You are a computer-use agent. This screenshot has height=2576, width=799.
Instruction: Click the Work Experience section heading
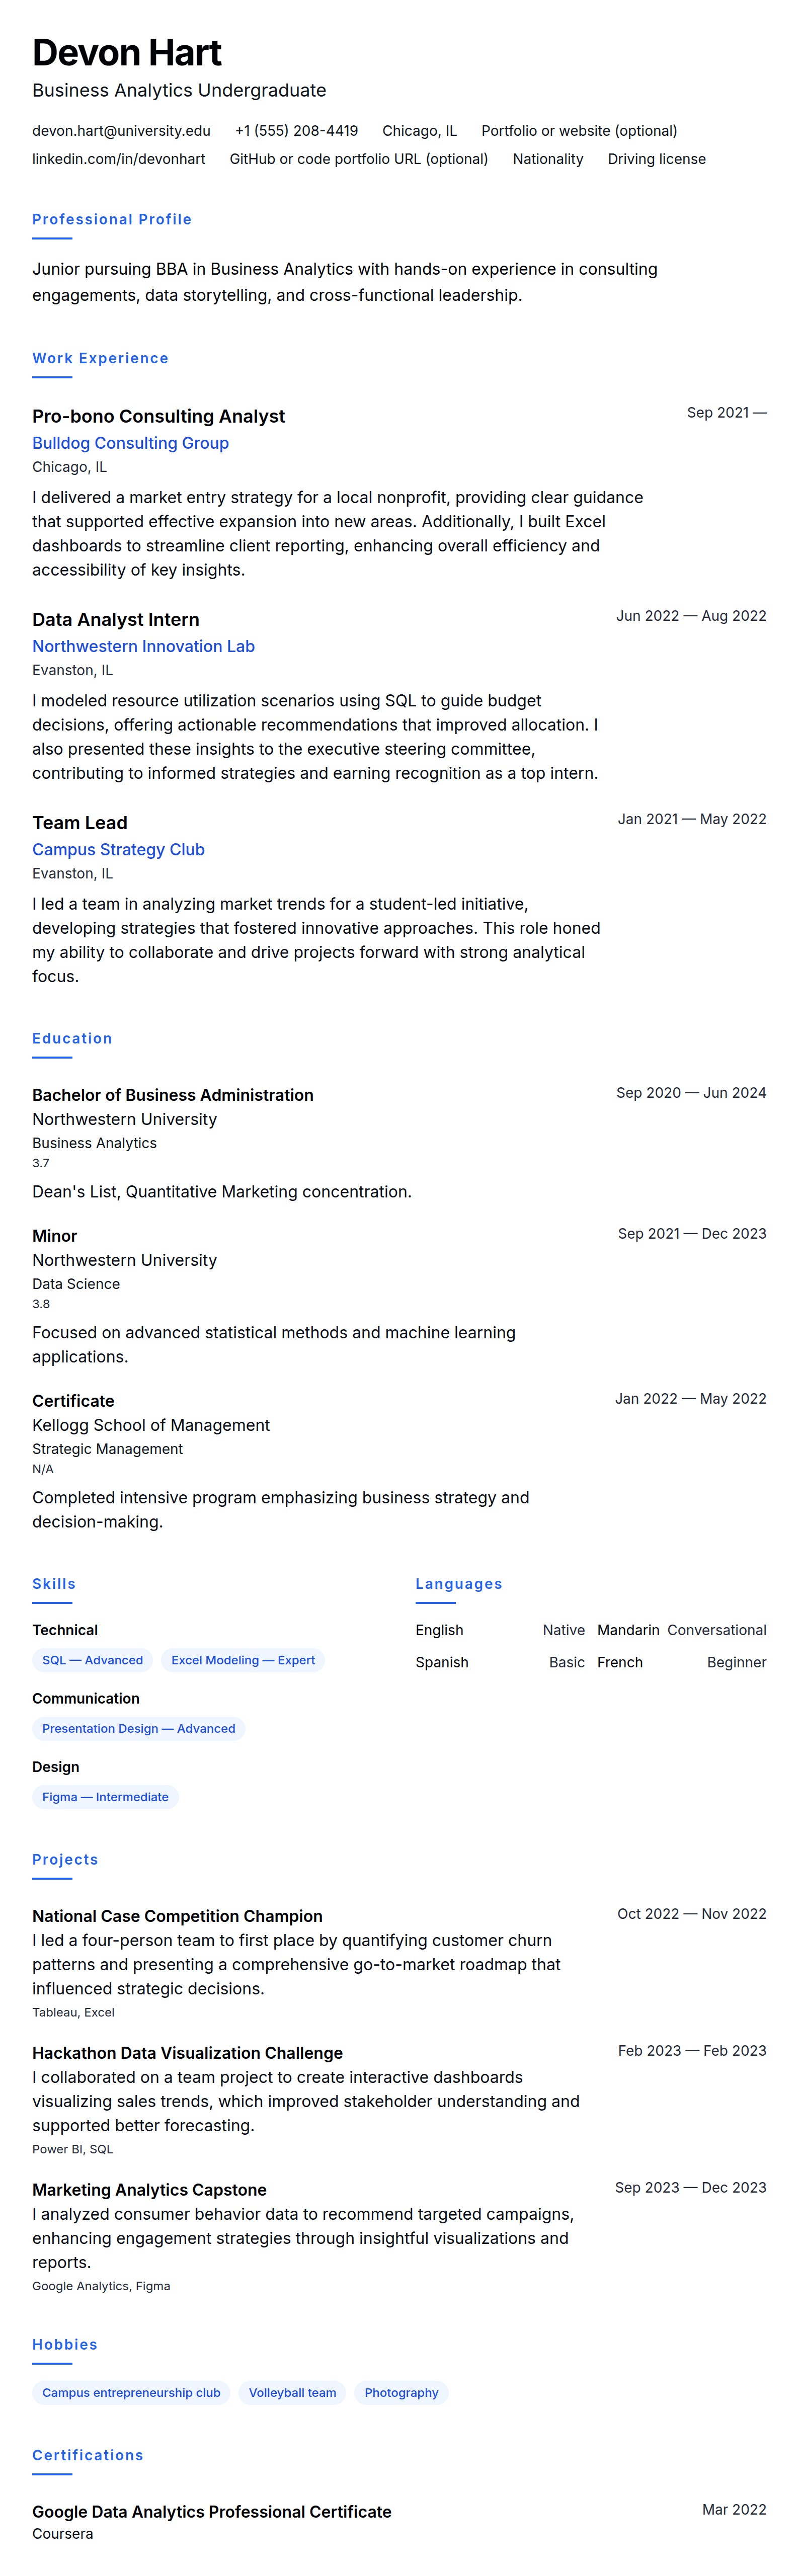[x=100, y=358]
